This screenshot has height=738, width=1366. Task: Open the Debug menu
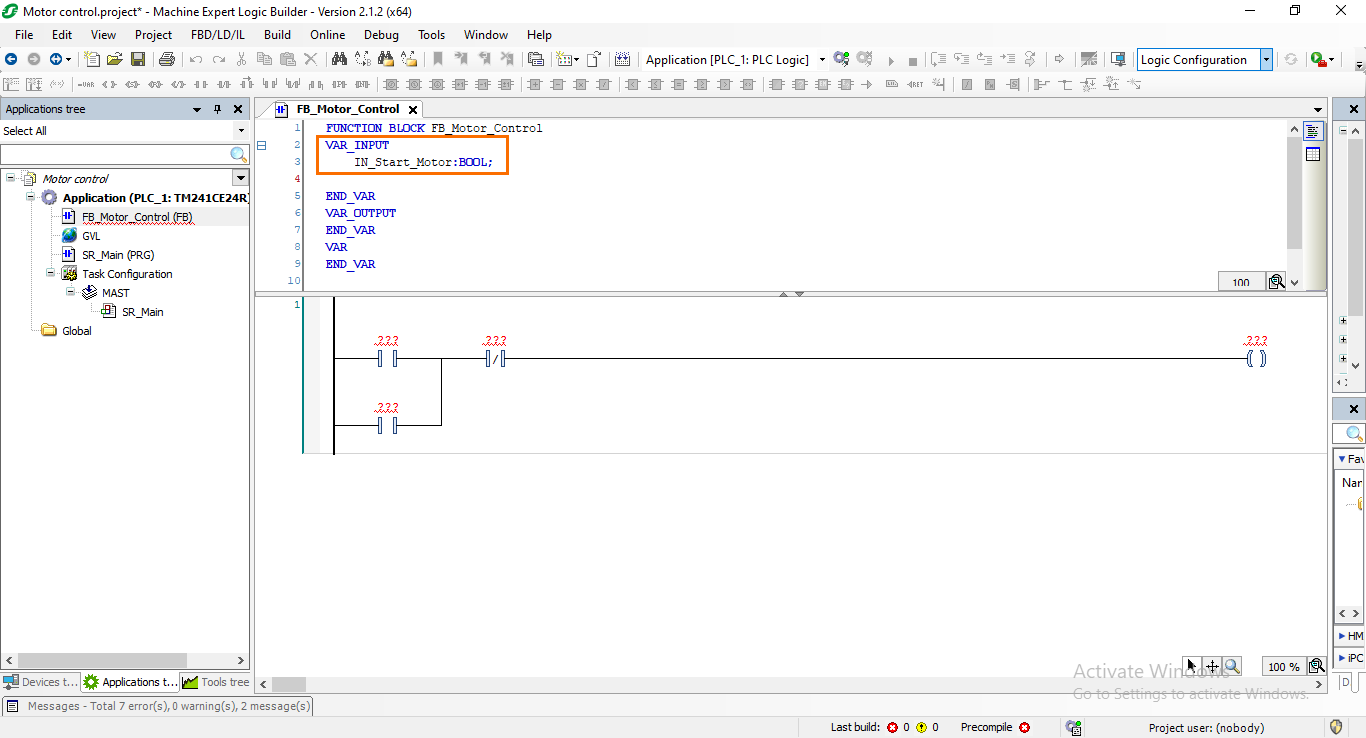click(x=381, y=34)
